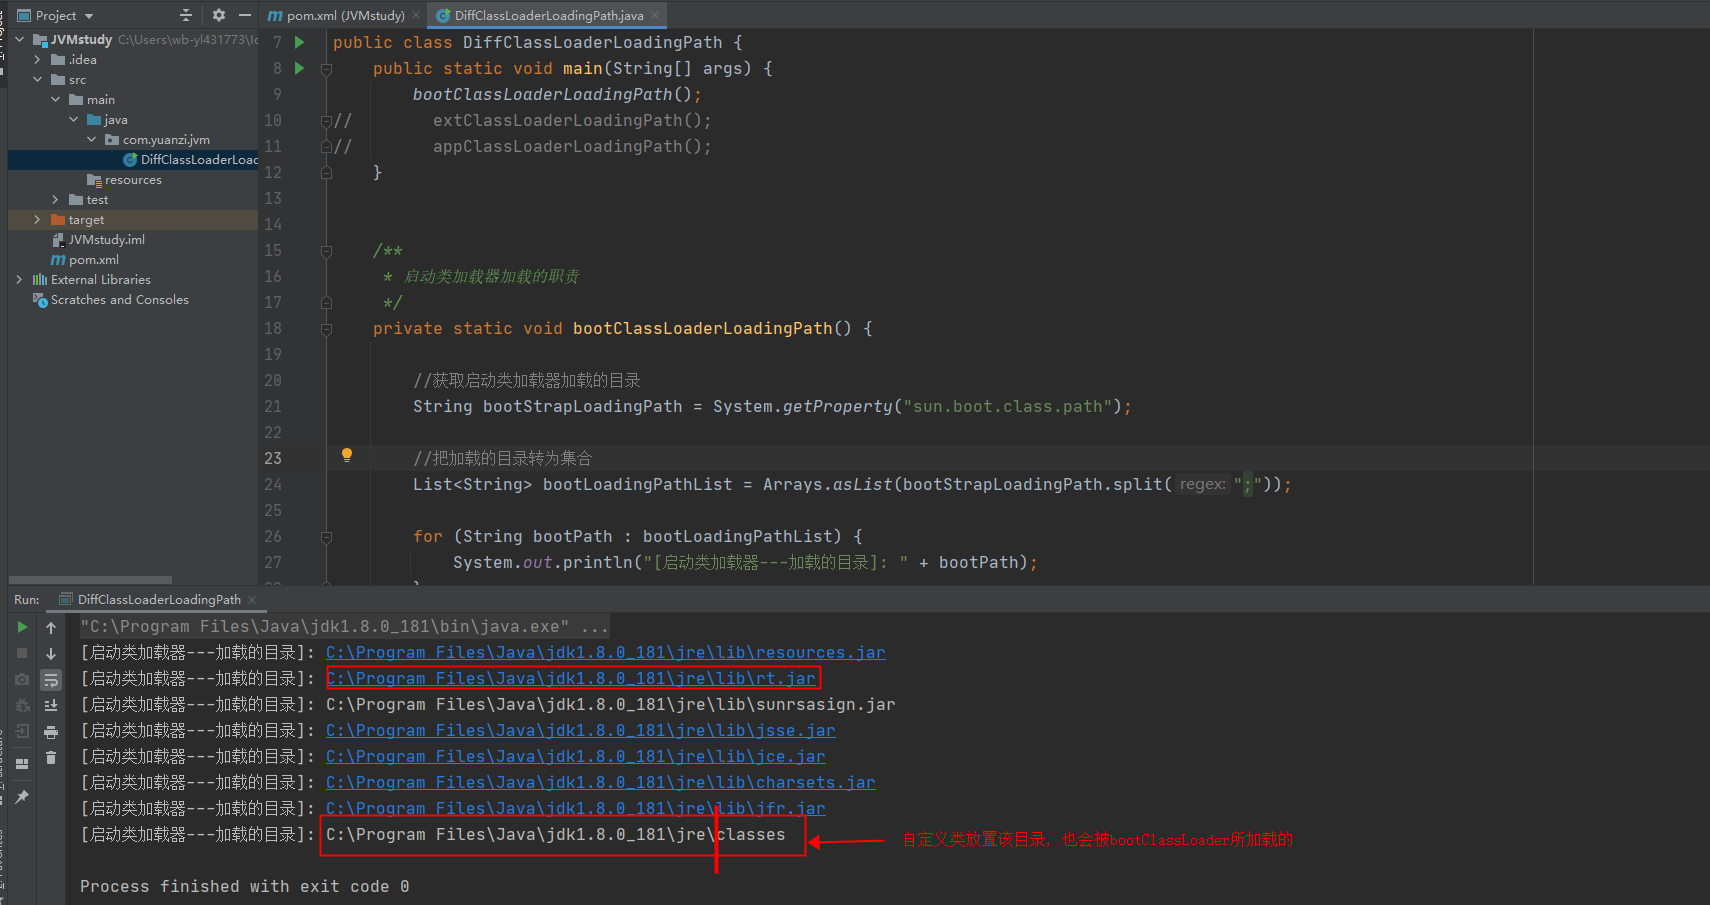This screenshot has height=905, width=1710.
Task: Close the DiffClassLoaderLoadingPath.java editor tab
Action: pyautogui.click(x=655, y=15)
